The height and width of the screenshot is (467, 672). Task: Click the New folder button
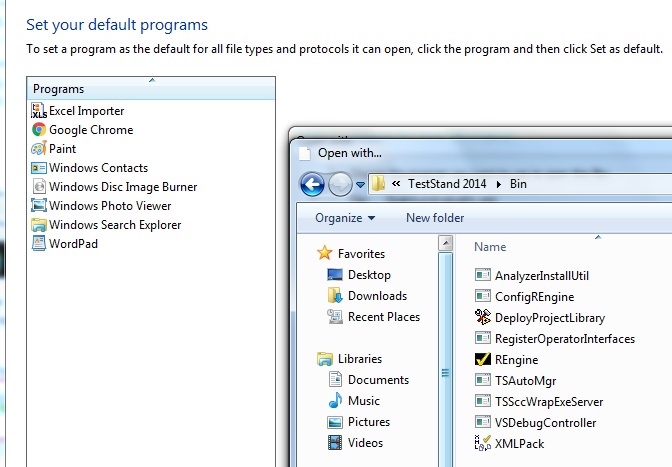435,218
